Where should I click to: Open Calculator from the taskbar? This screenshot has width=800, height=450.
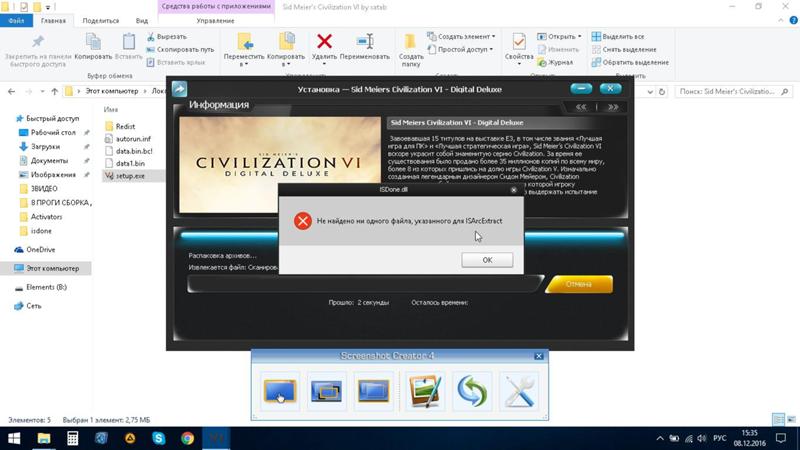(x=72, y=438)
